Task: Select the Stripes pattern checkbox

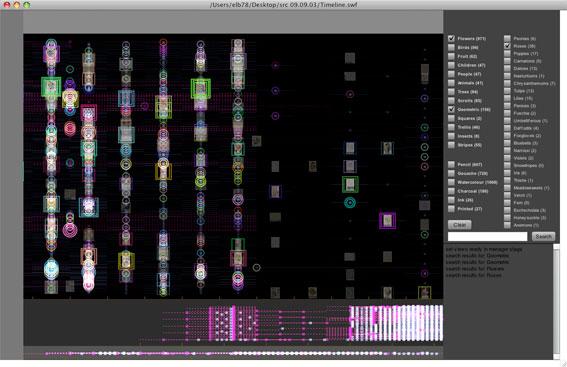Action: coord(451,145)
